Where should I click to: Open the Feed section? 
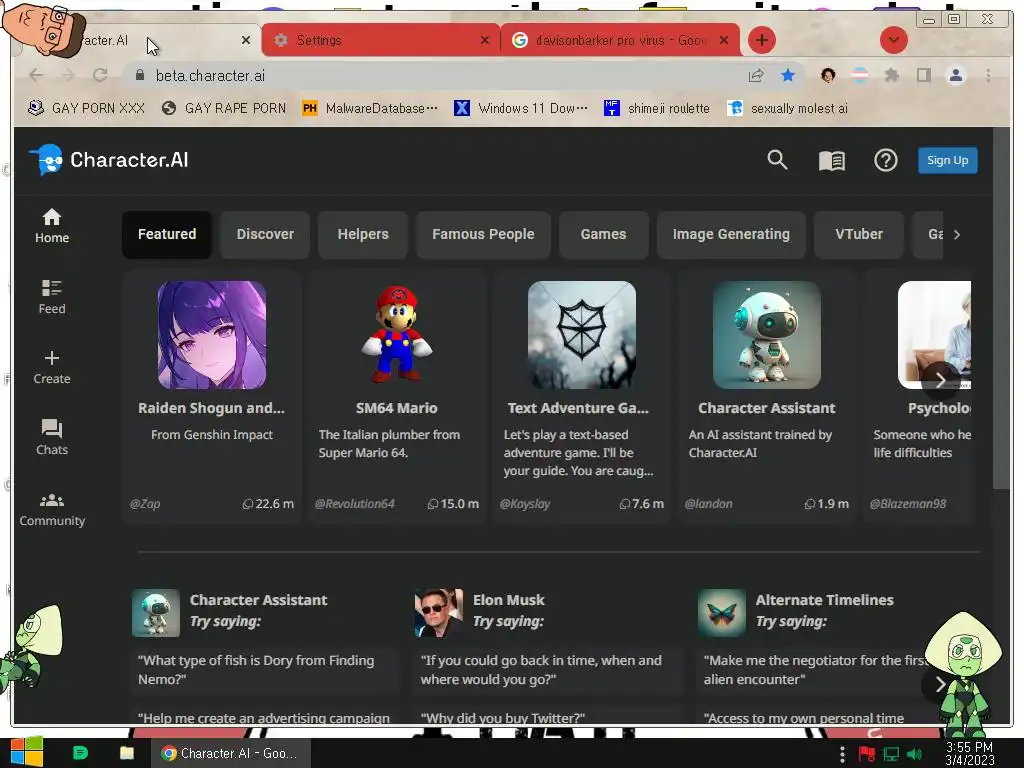[52, 297]
